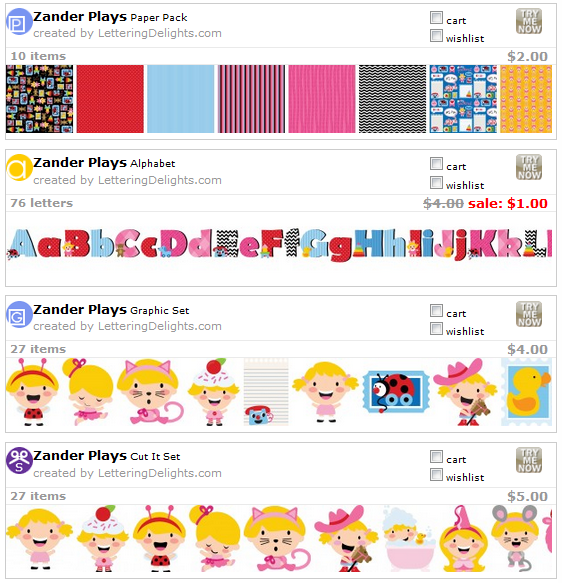The width and height of the screenshot is (562, 583).
Task: Check cart box for Paper Pack
Action: [436, 17]
